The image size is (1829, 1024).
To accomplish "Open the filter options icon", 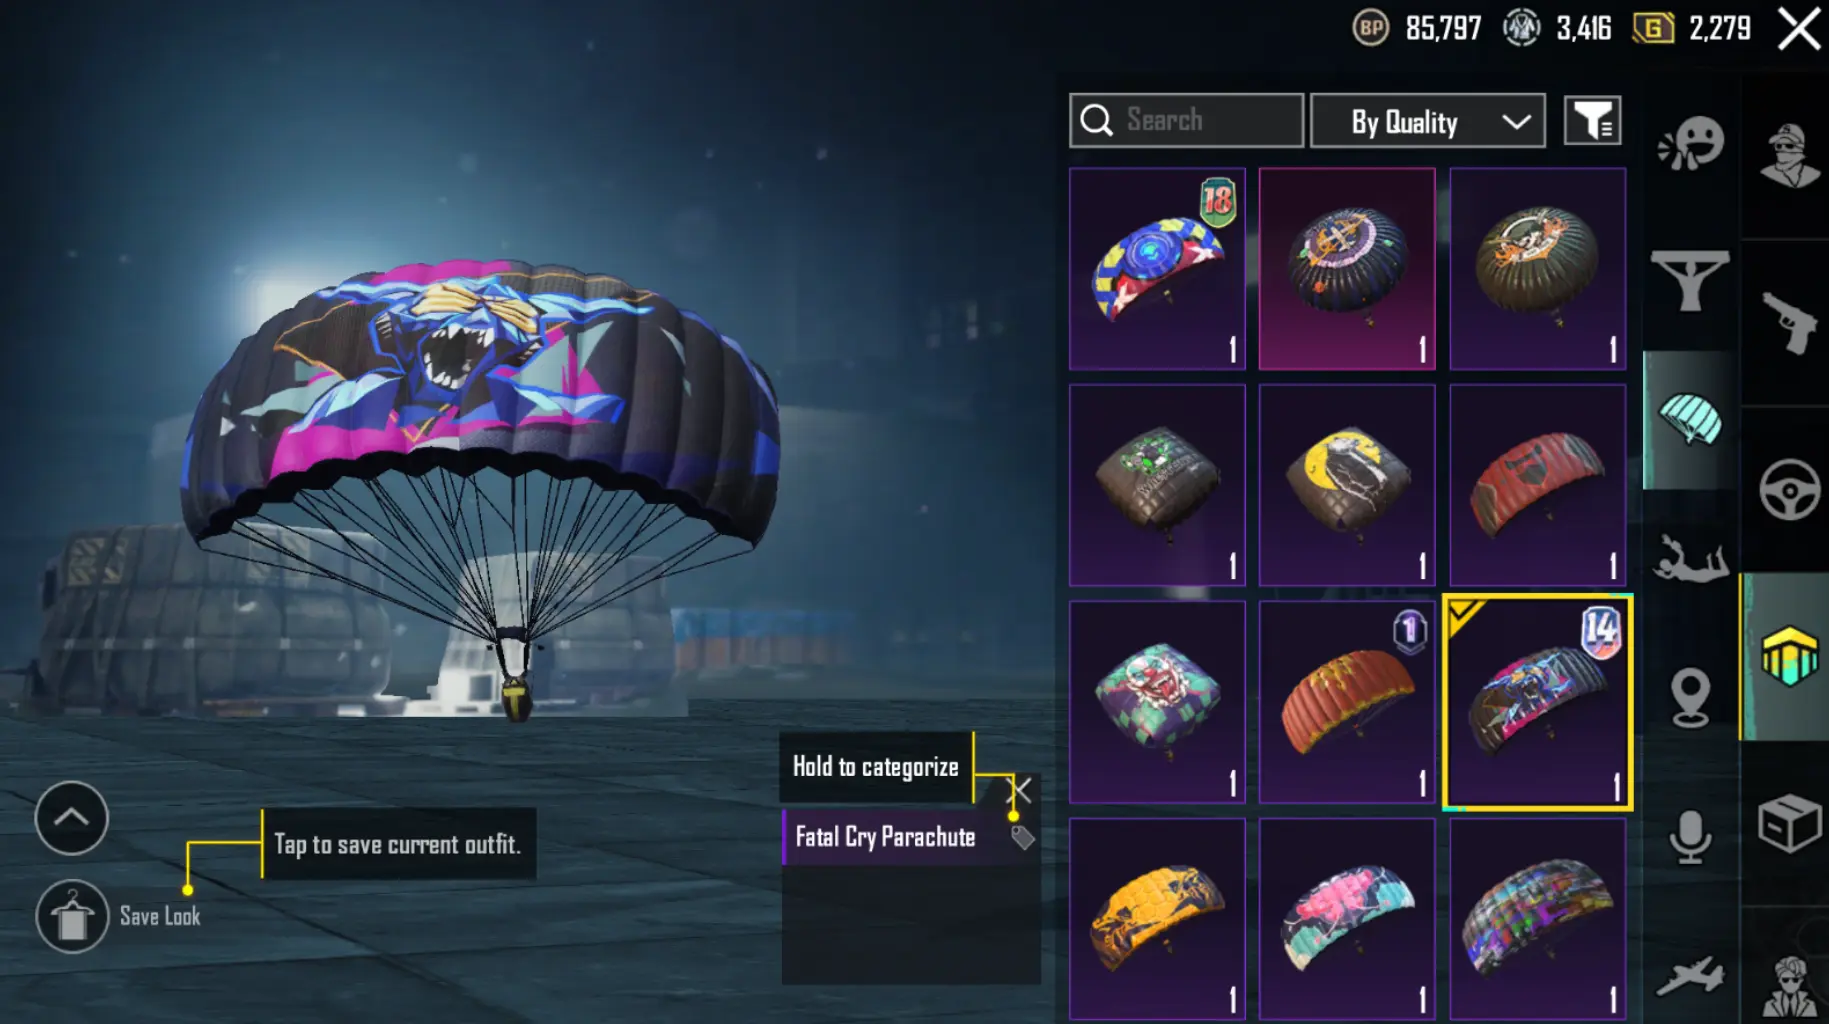I will click(x=1592, y=121).
